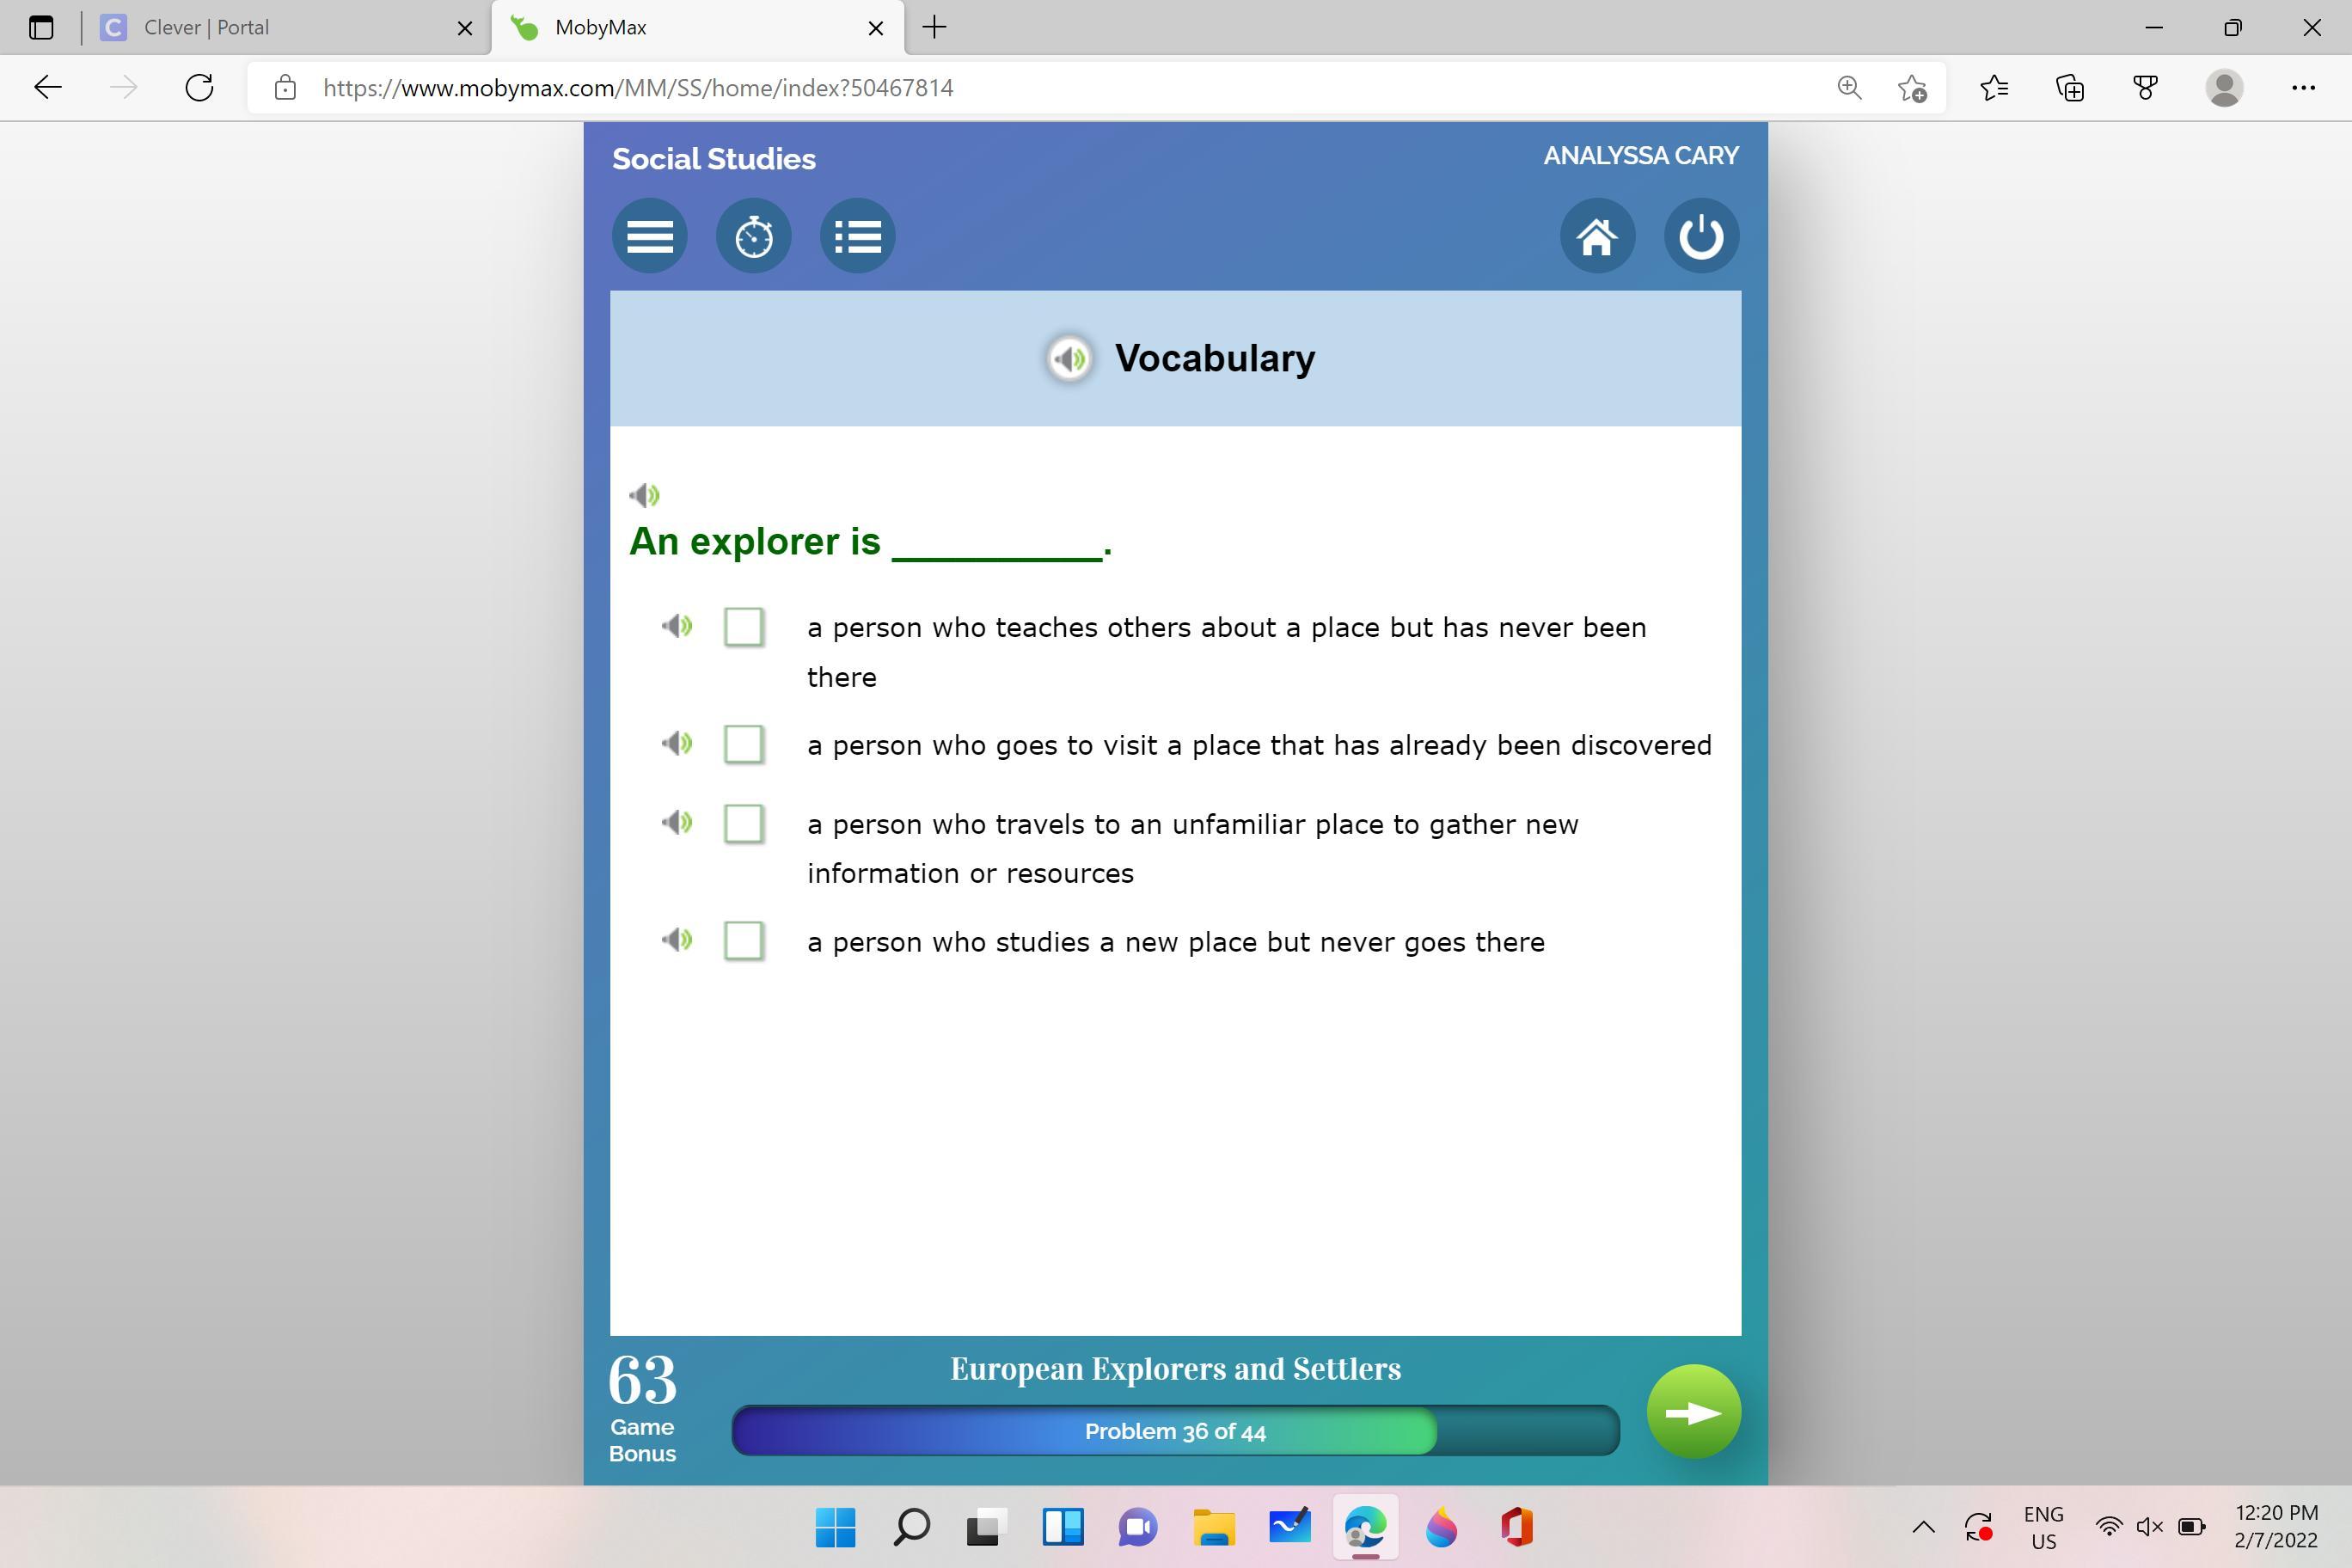Viewport: 2352px width, 1568px height.
Task: Open the bulleted list icon
Action: click(857, 237)
